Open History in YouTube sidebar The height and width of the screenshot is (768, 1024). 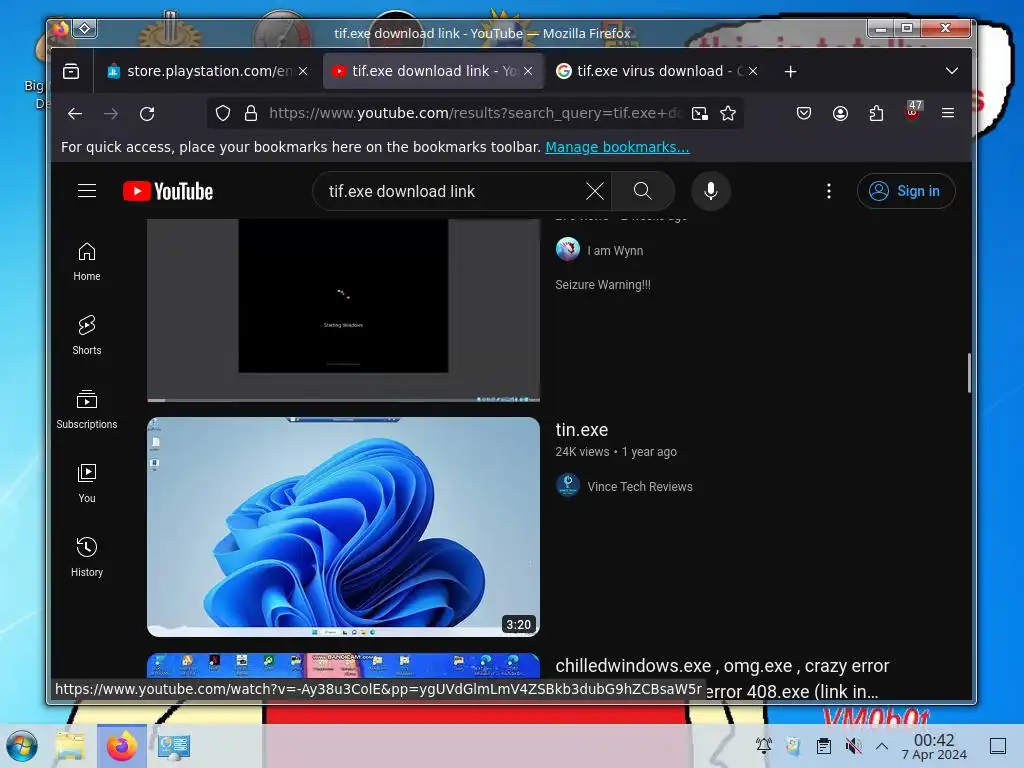pos(87,557)
